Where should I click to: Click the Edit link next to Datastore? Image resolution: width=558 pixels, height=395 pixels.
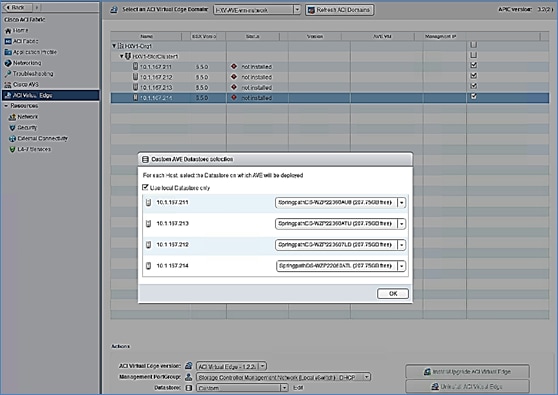click(298, 388)
